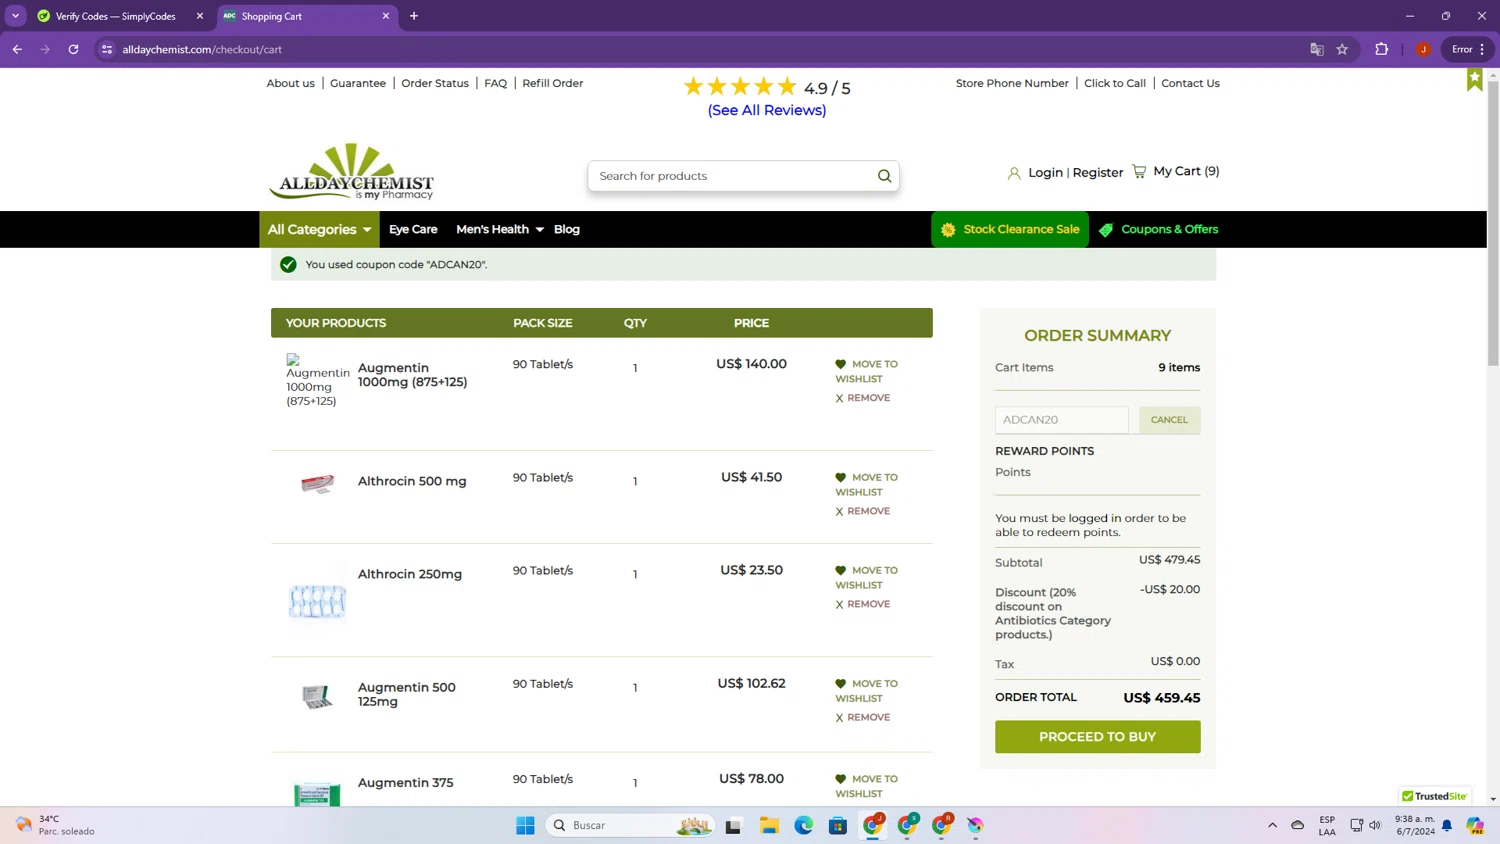Click heart icon for Althrocin 250mg wishlist
Image resolution: width=1500 pixels, height=844 pixels.
tap(840, 570)
